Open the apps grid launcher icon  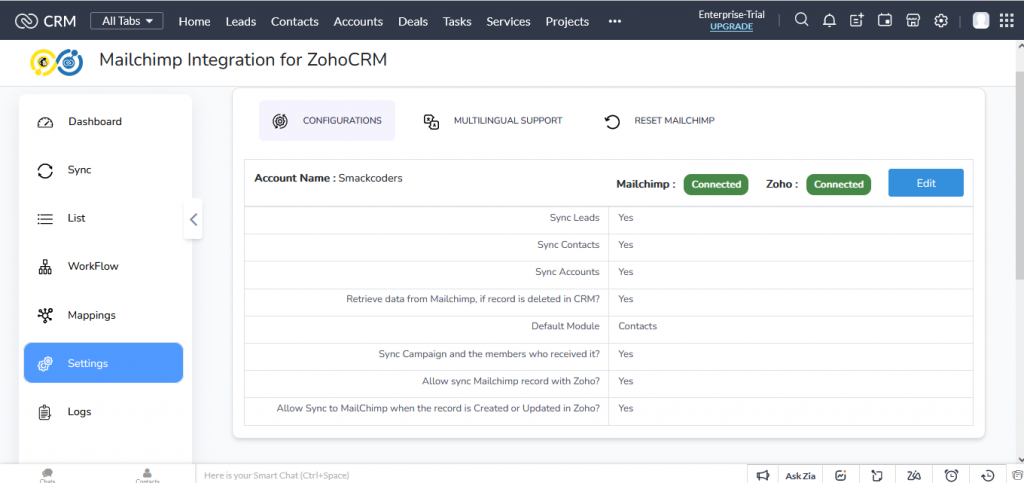(x=1007, y=20)
